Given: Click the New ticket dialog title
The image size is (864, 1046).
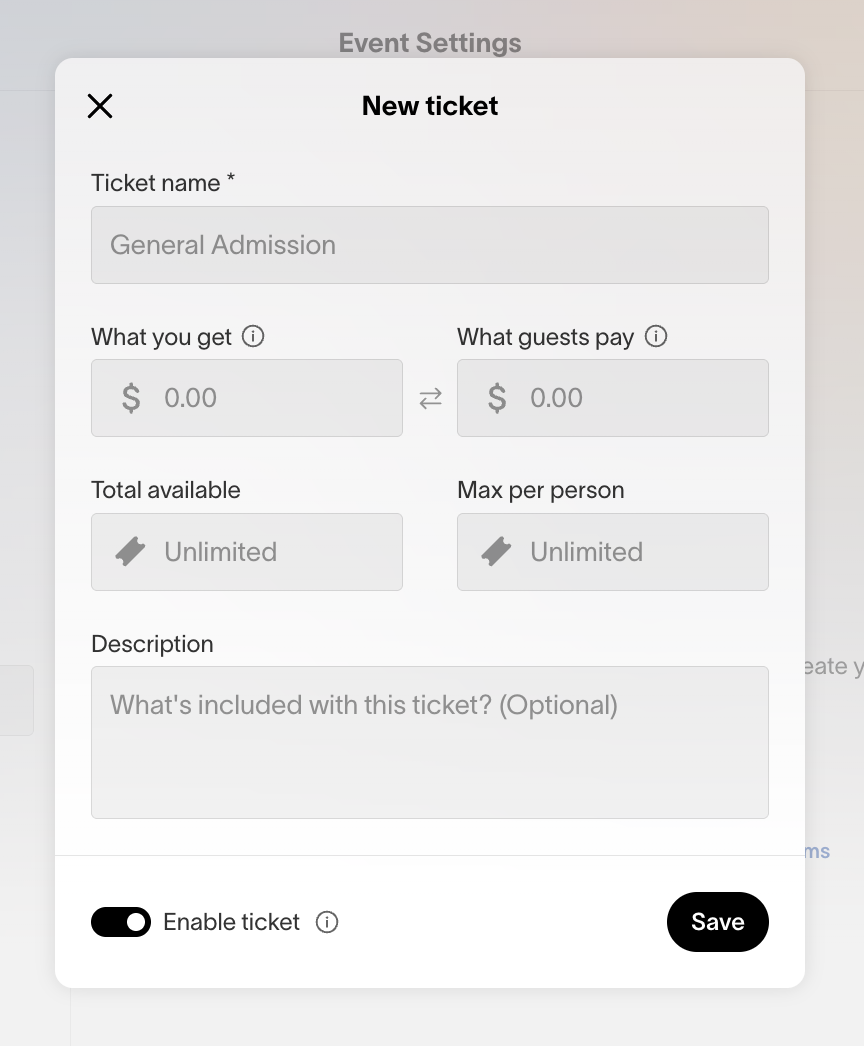Looking at the screenshot, I should point(430,106).
